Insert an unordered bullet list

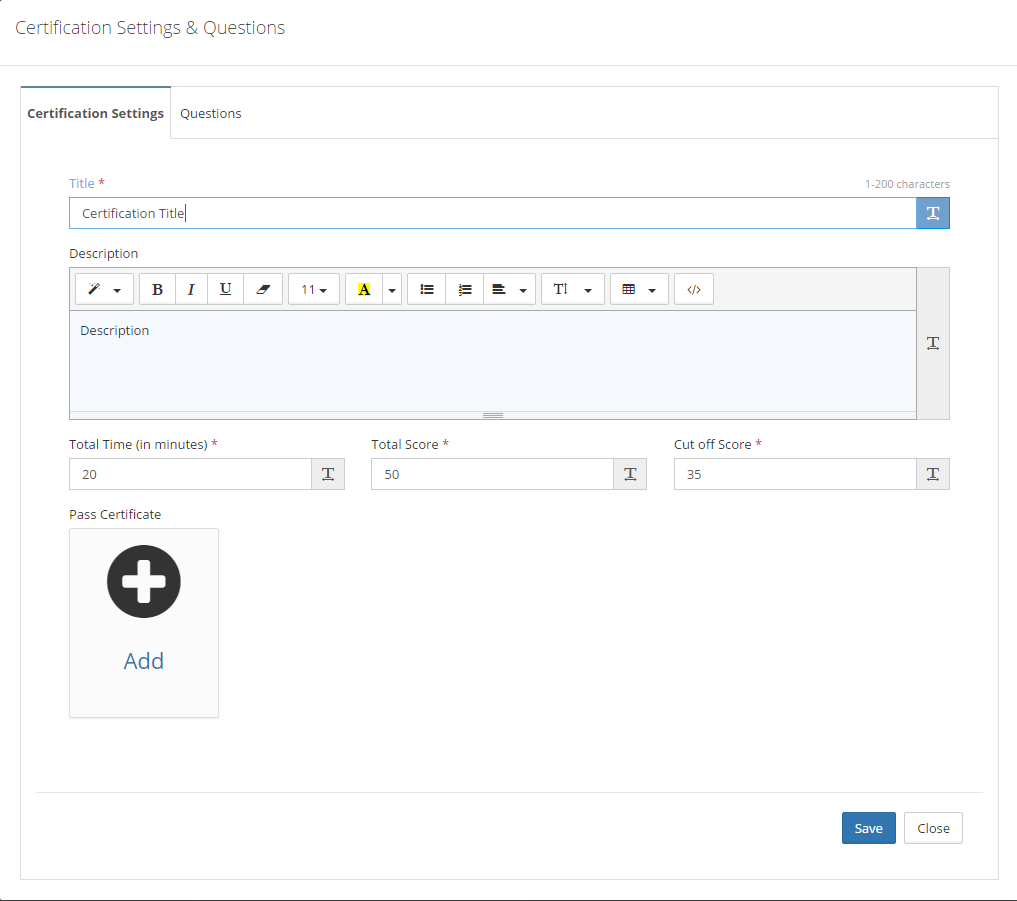(x=427, y=289)
